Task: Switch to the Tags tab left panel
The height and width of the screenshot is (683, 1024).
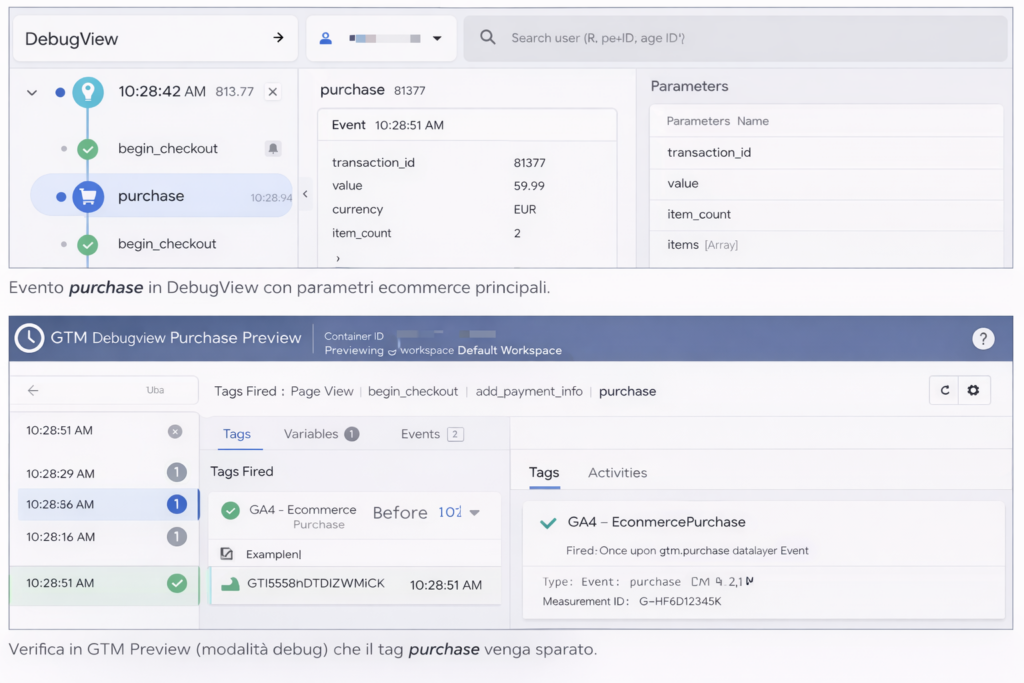Action: pos(236,434)
